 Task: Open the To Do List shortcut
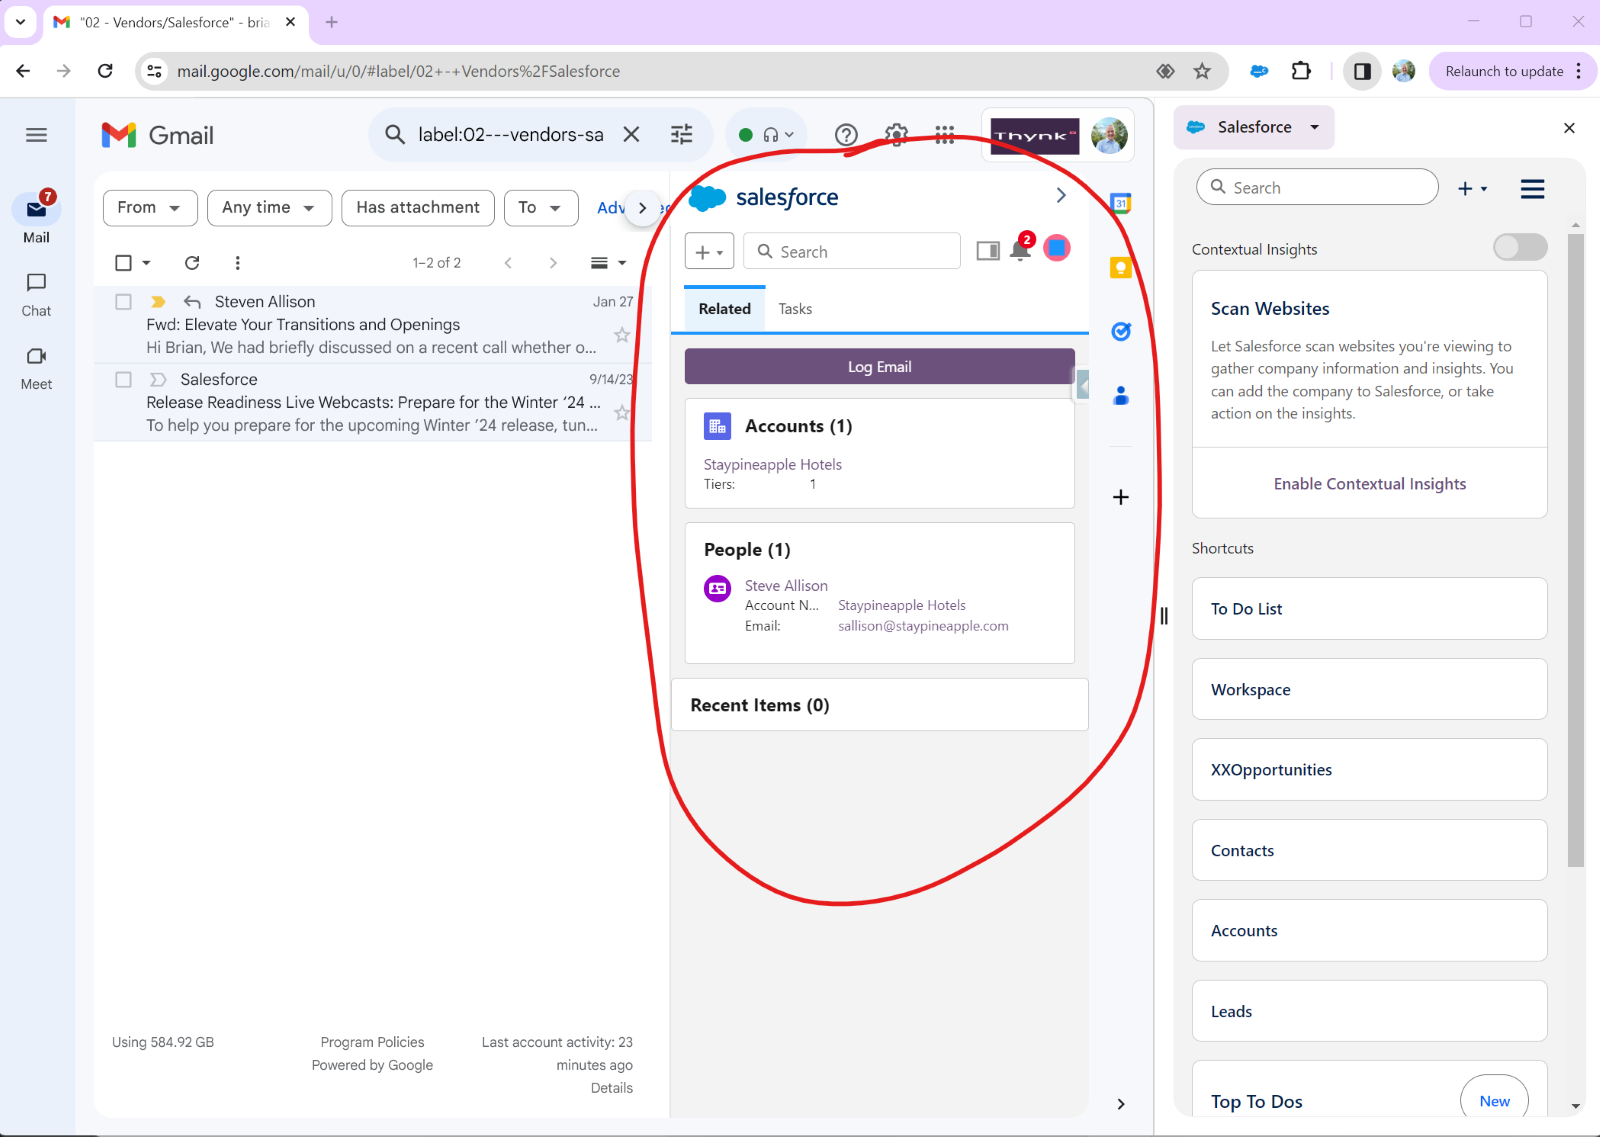tap(1369, 609)
